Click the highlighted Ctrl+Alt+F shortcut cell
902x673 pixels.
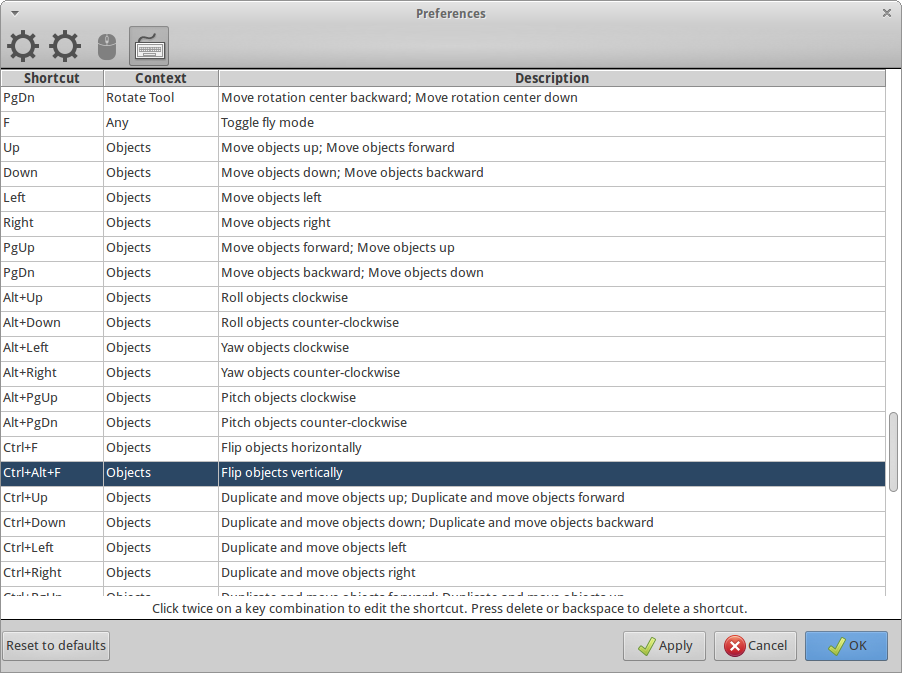coord(51,473)
